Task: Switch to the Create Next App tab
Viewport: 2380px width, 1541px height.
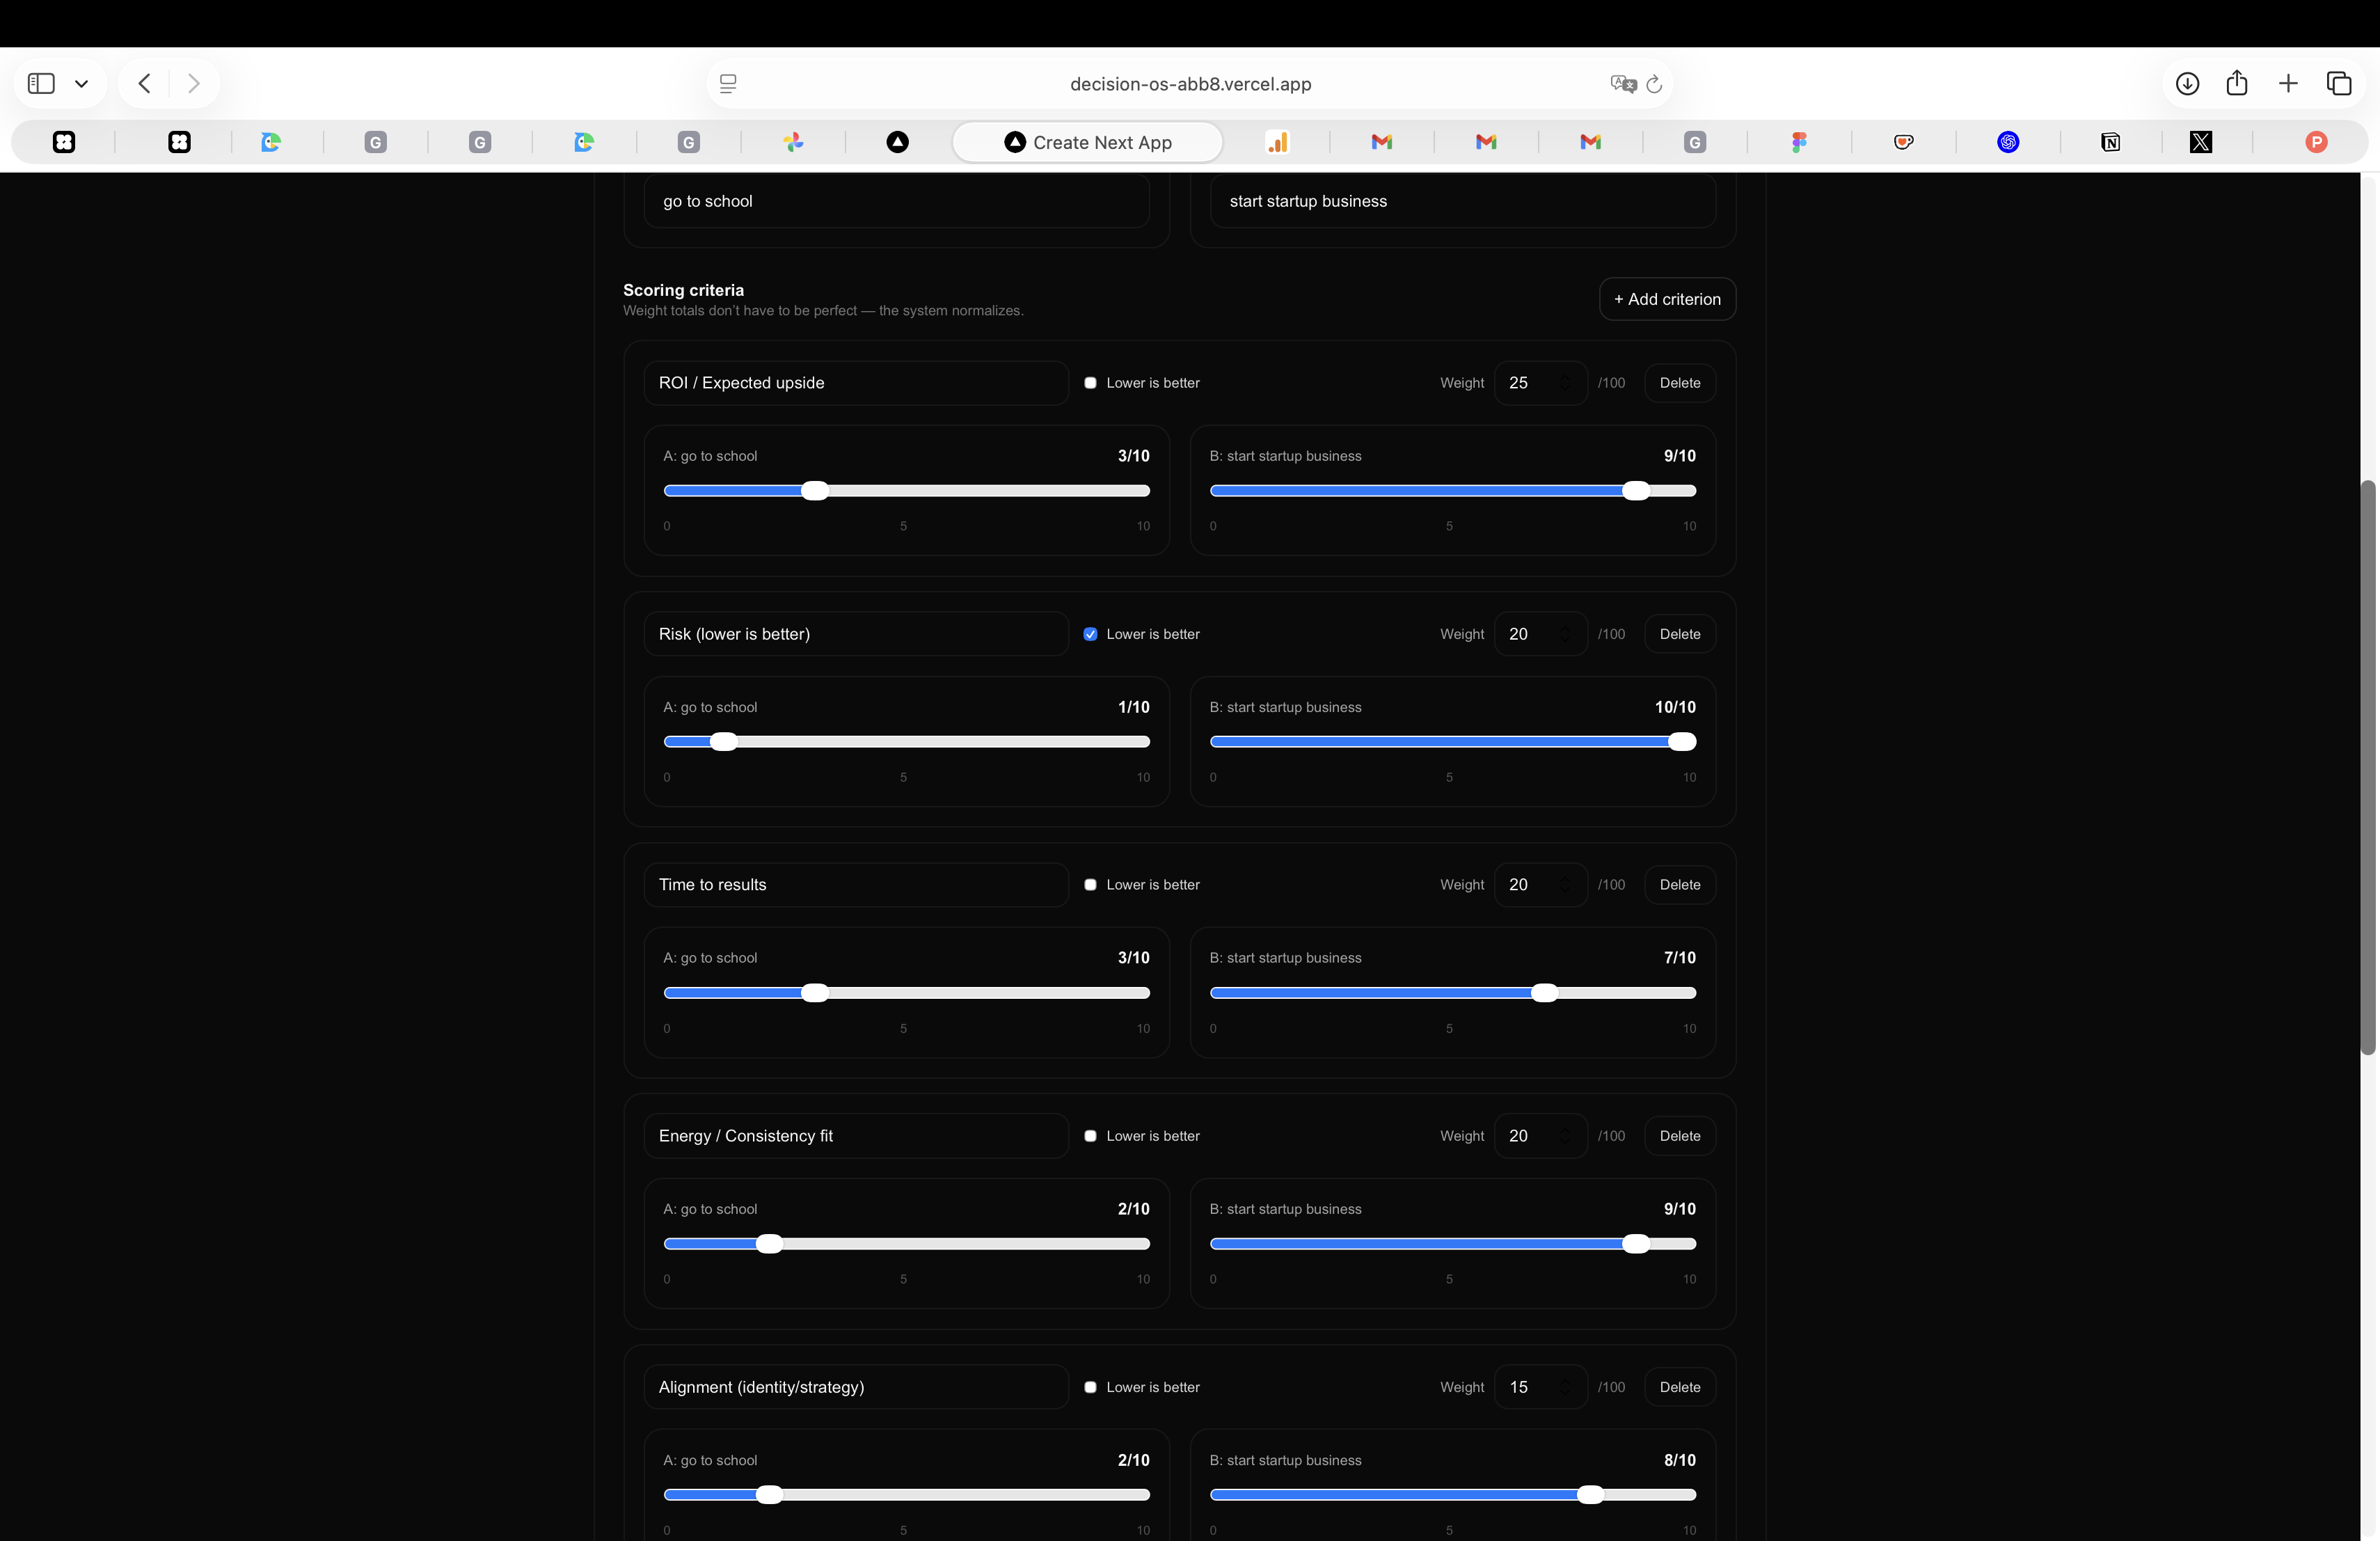Action: pyautogui.click(x=1088, y=142)
